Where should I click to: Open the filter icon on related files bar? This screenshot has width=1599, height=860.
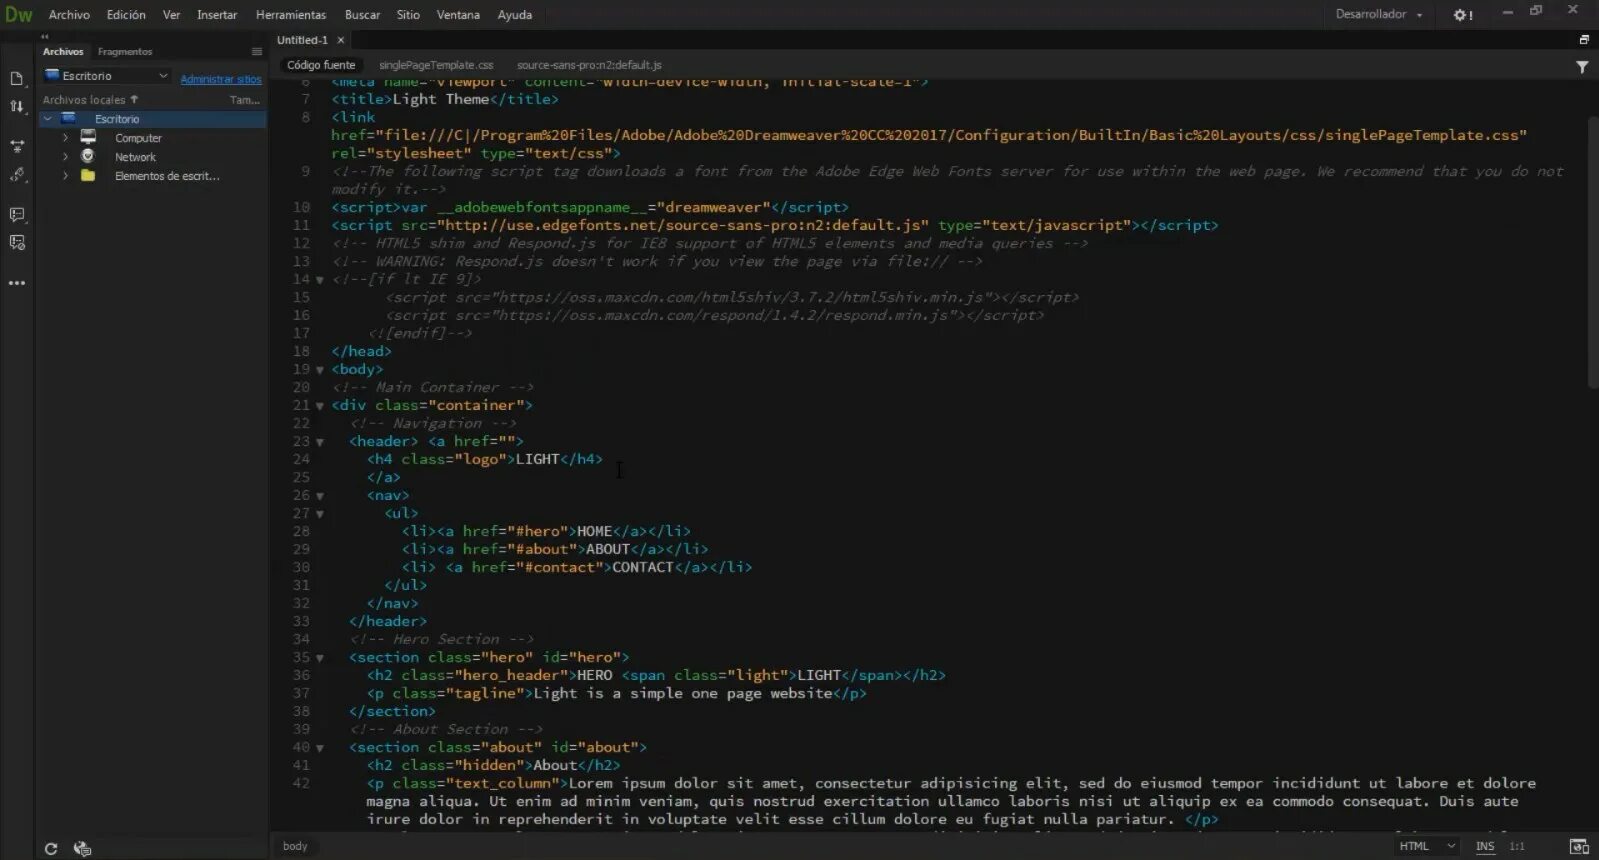1582,67
